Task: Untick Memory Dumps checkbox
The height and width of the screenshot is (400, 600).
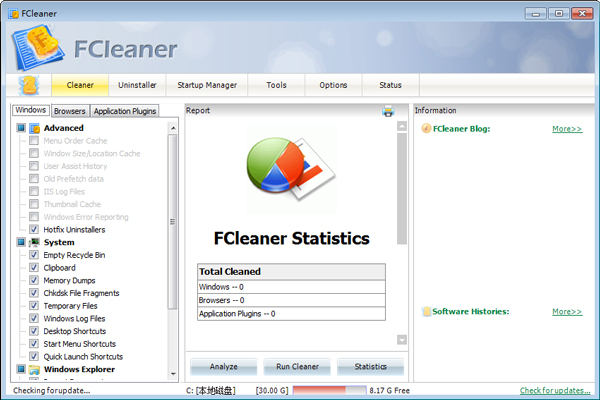Action: 34,280
